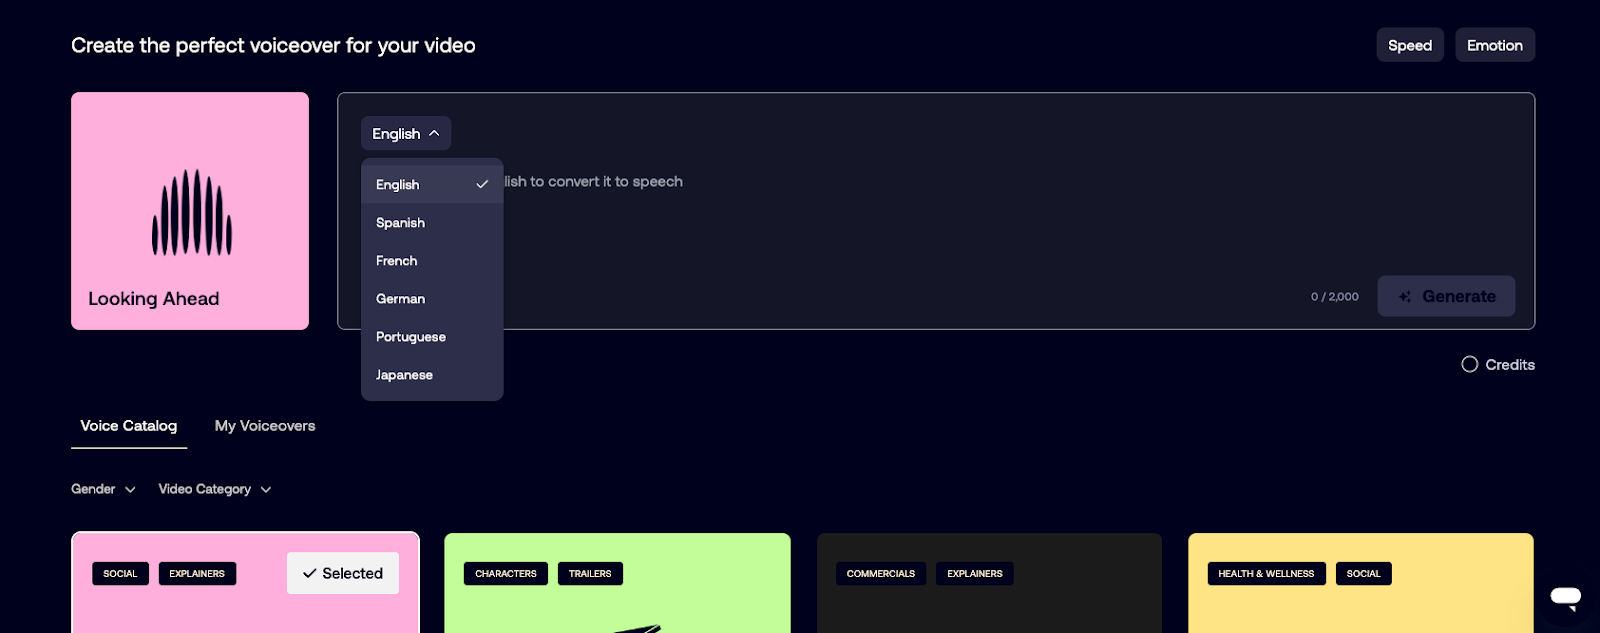Click the Selected button on pink card
Viewport: 1600px width, 633px height.
(x=343, y=573)
